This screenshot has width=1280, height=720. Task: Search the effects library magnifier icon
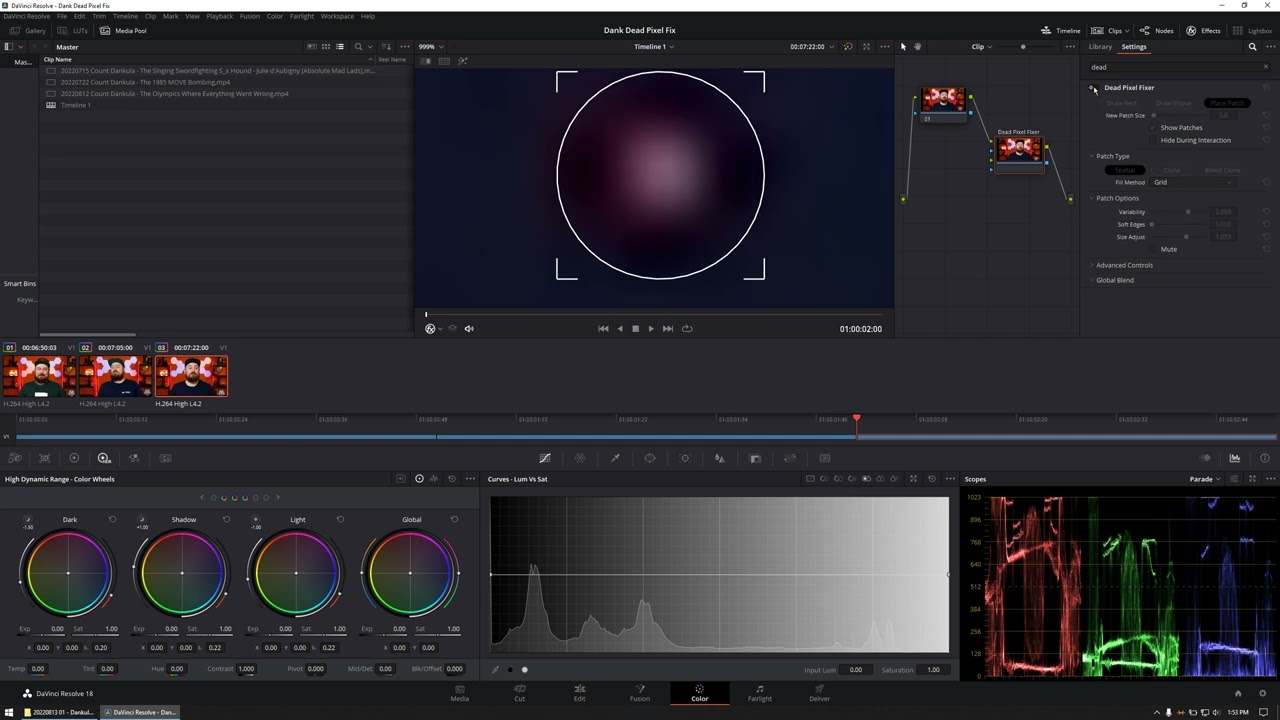point(1252,47)
